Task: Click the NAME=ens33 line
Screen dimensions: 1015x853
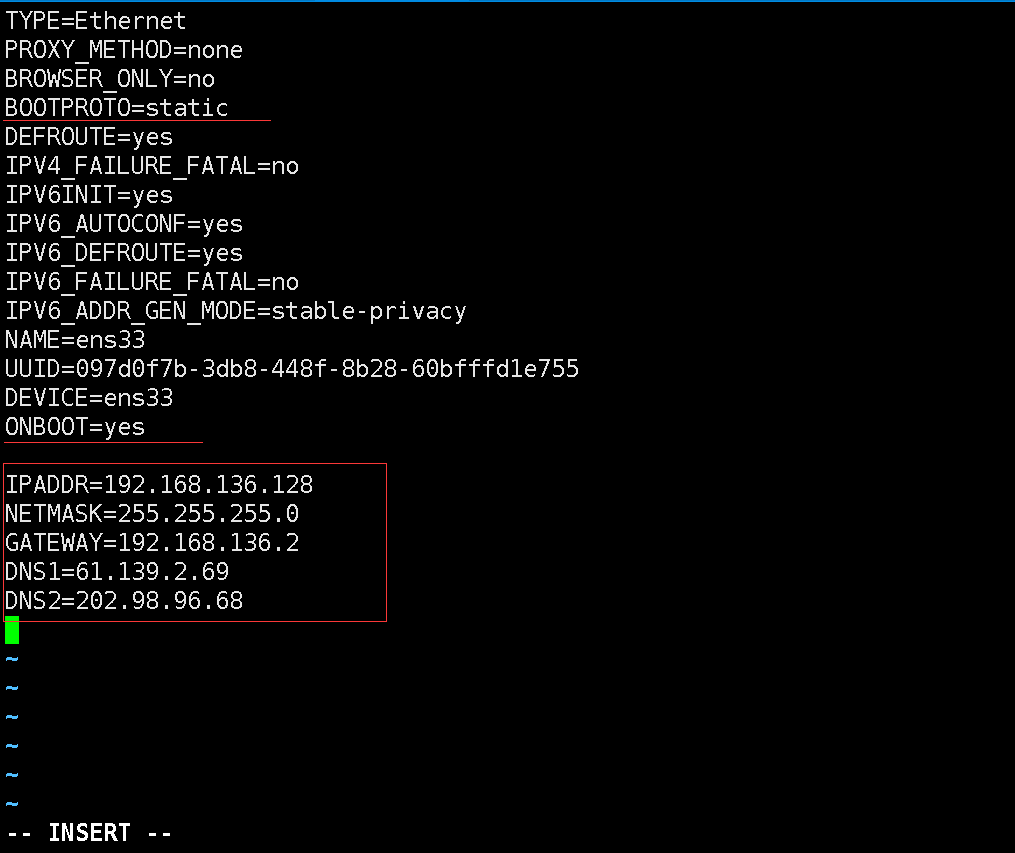Action: tap(75, 340)
